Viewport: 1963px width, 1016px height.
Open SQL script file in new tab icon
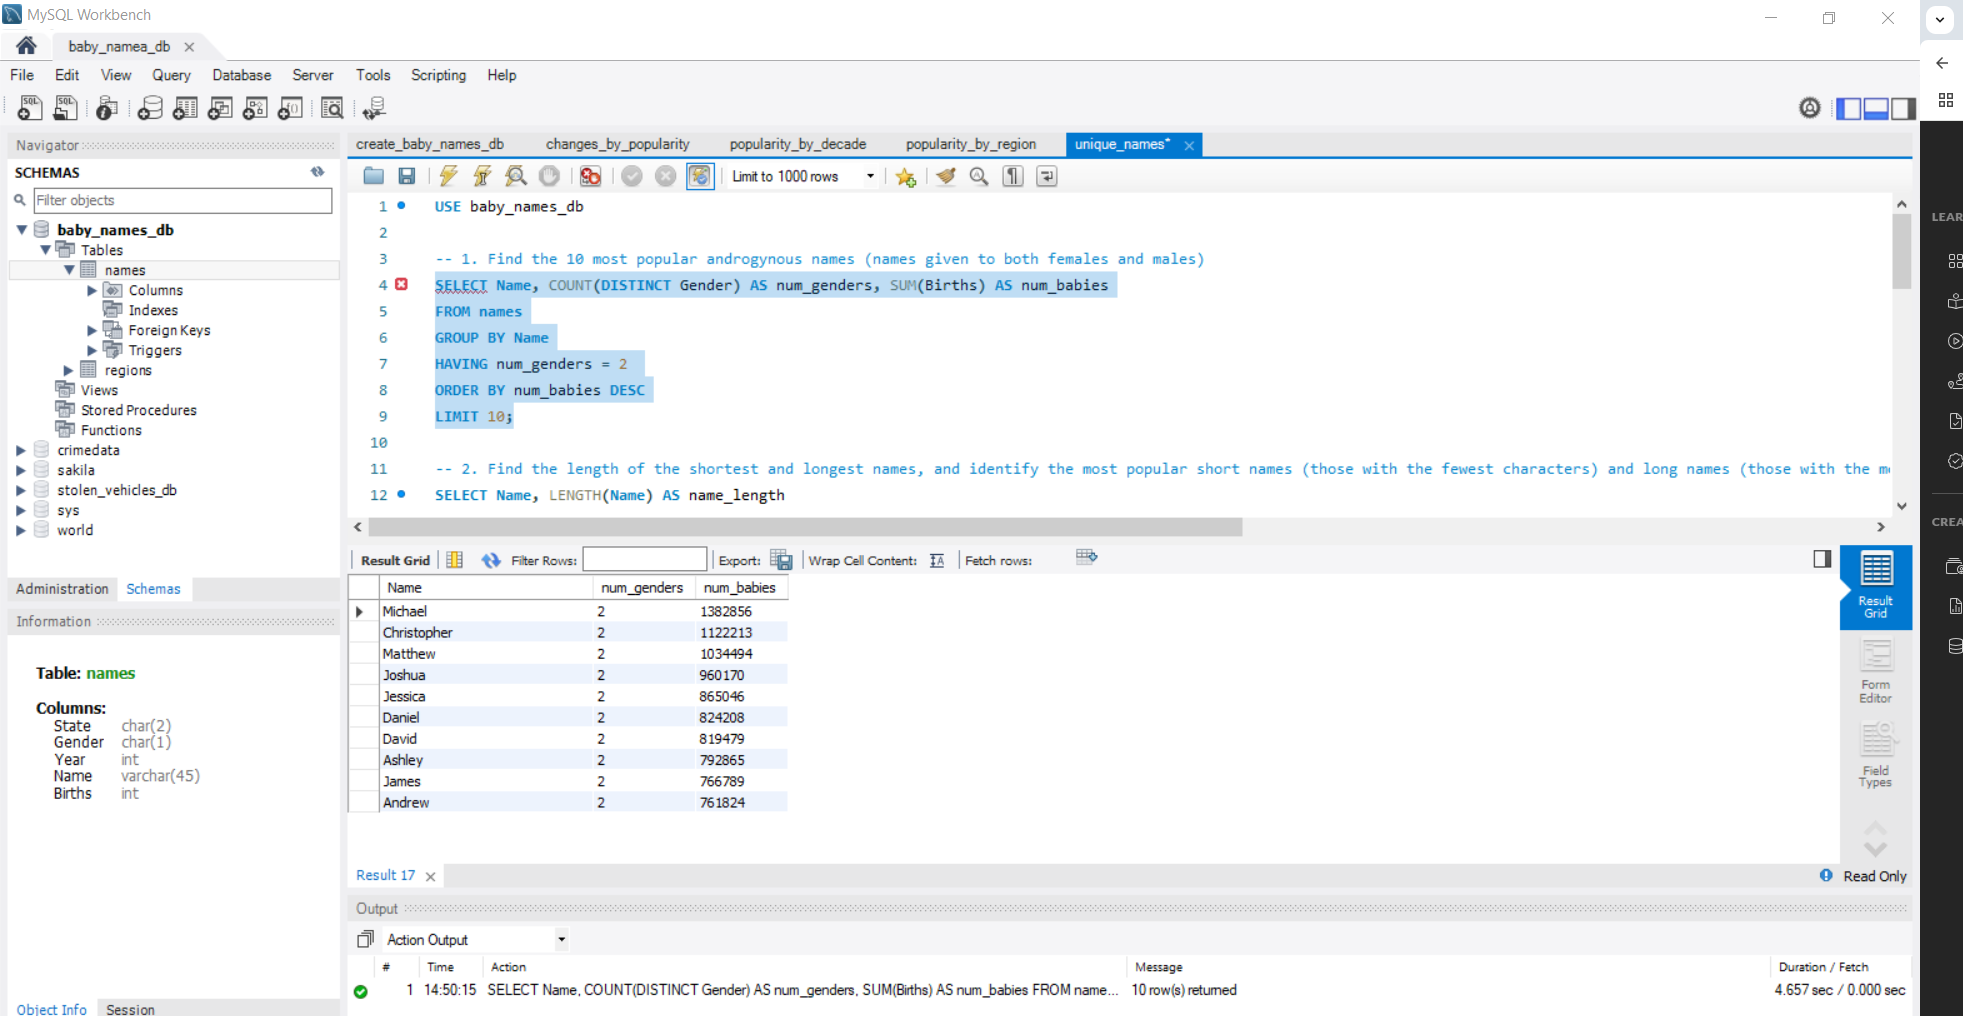point(66,108)
